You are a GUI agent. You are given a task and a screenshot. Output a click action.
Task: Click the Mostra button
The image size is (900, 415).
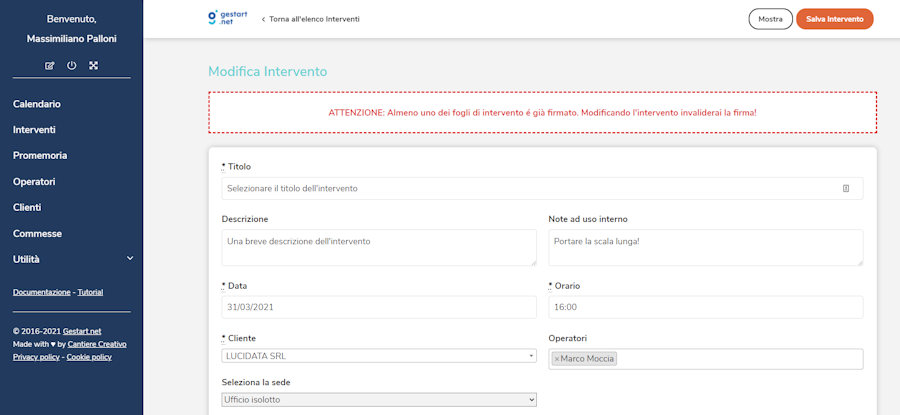click(770, 19)
